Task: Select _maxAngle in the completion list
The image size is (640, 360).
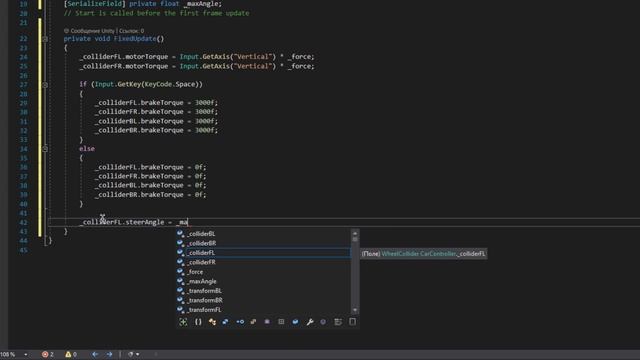Action: 263,281
